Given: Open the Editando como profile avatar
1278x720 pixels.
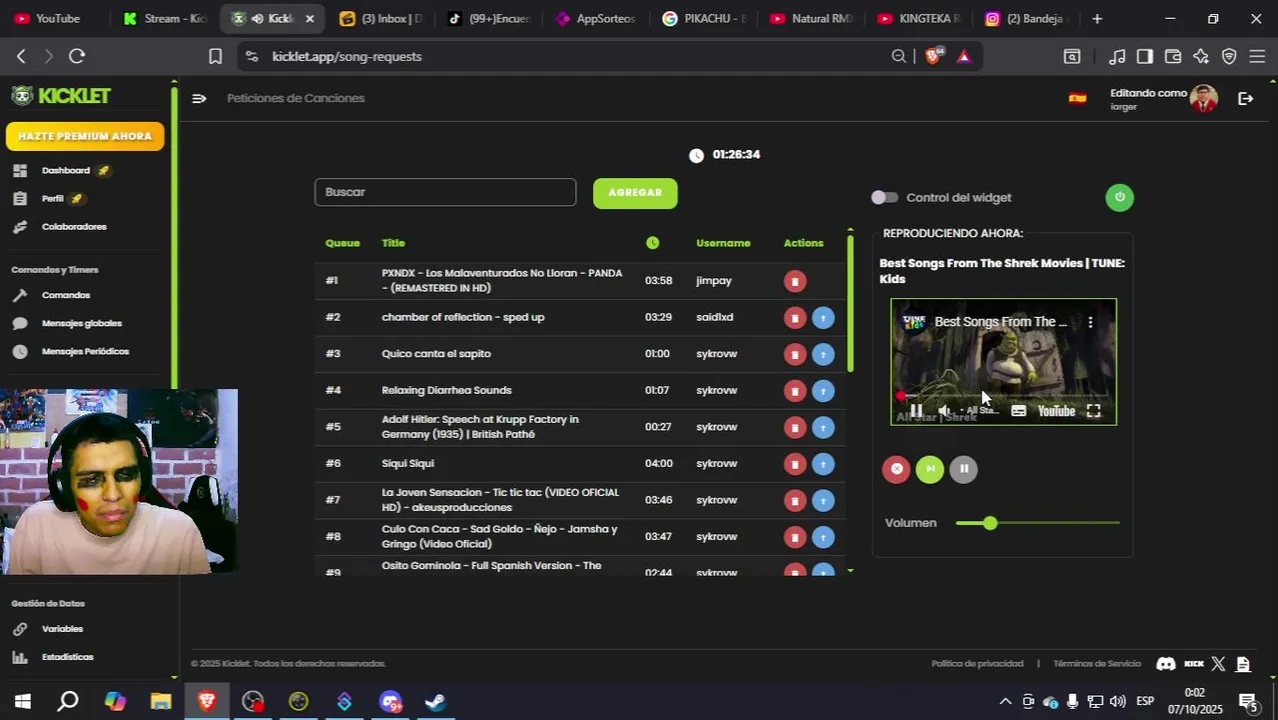Looking at the screenshot, I should click(x=1204, y=98).
